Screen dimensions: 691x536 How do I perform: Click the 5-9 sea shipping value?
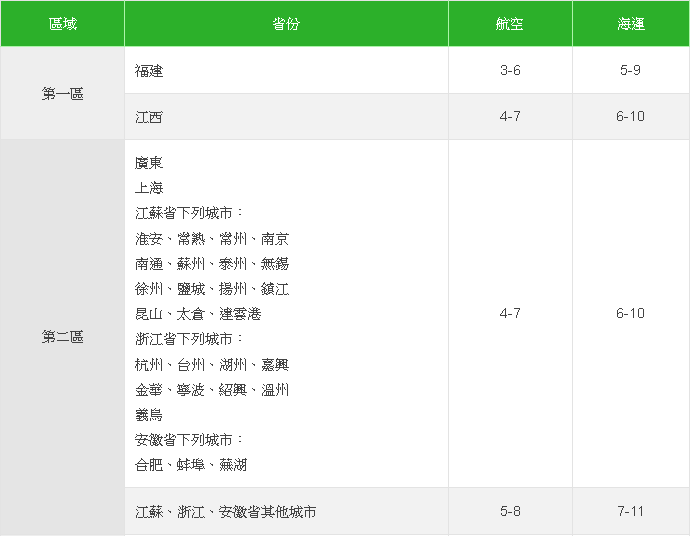point(631,71)
